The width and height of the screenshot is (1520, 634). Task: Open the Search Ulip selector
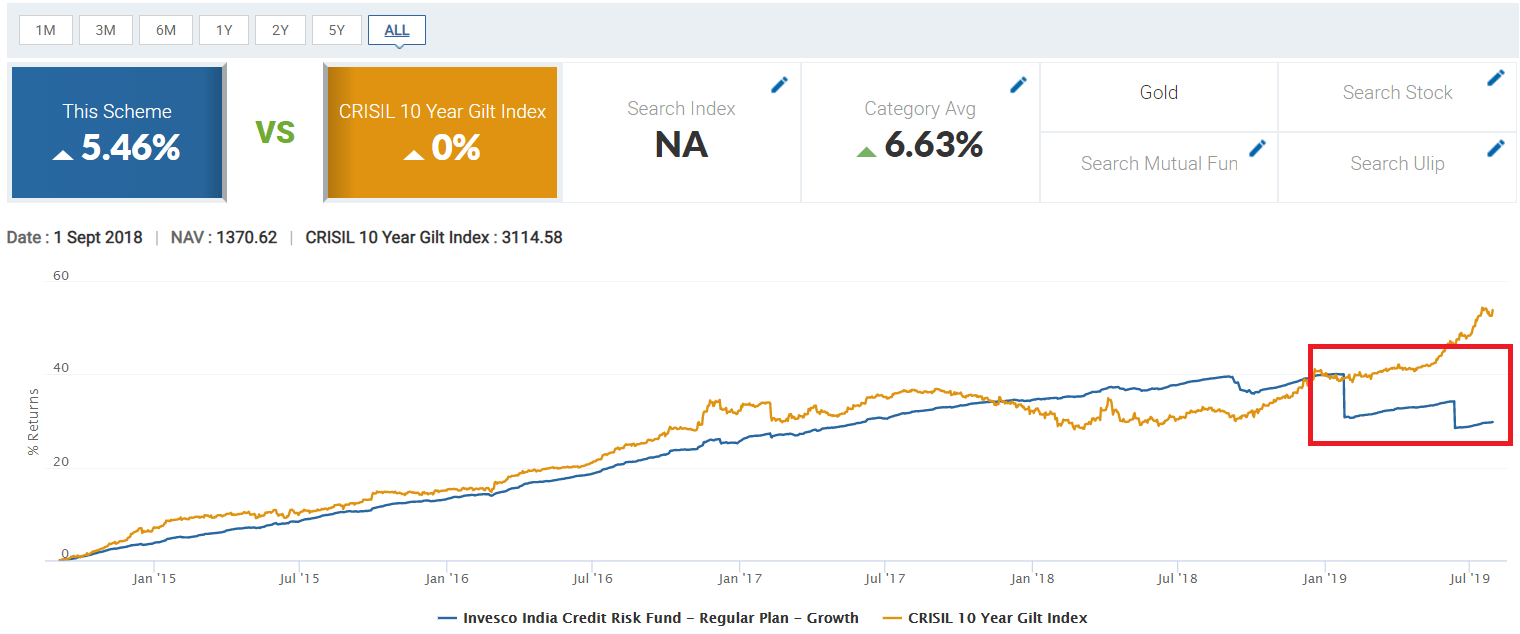(x=1397, y=163)
